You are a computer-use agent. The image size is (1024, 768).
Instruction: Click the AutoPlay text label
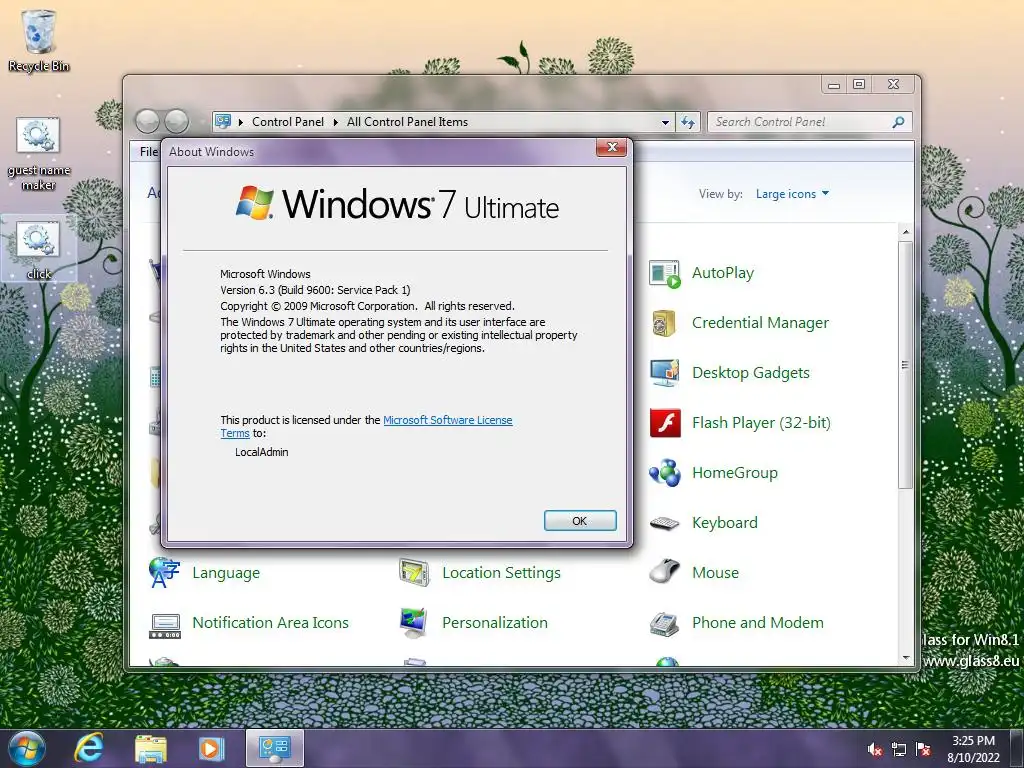coord(723,273)
